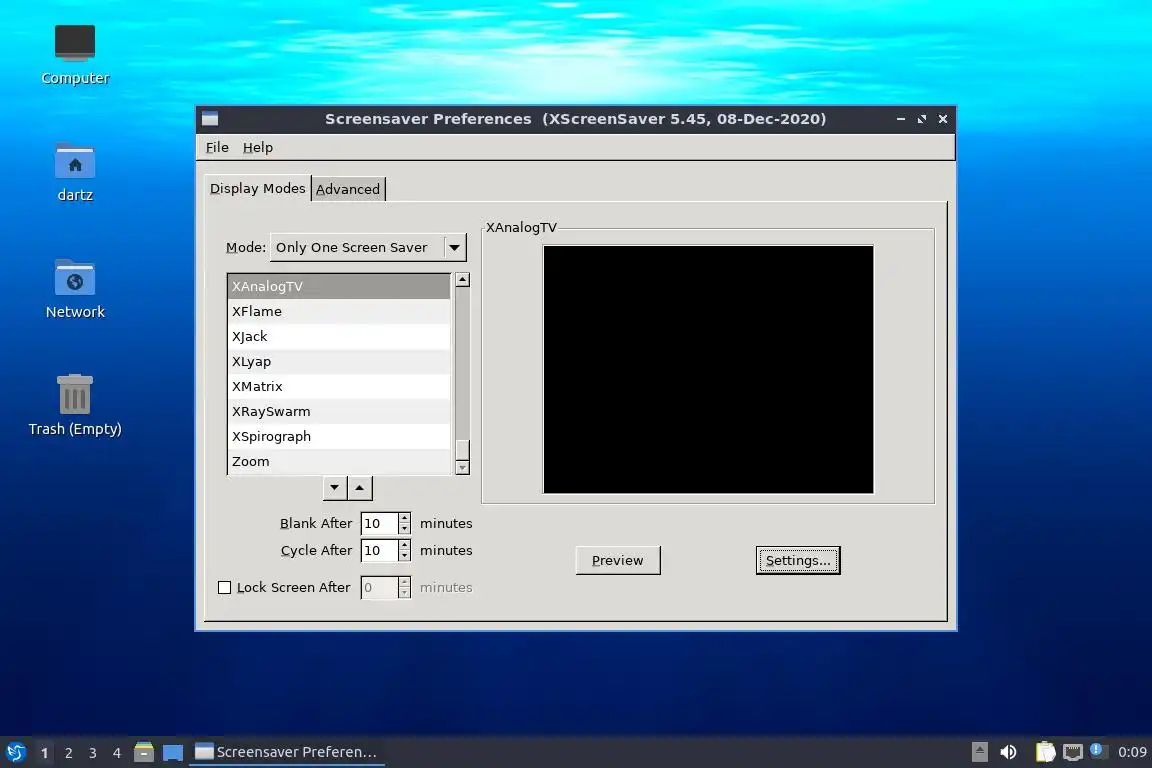Click the show desktop taskbar icon
The image size is (1152, 768).
click(x=173, y=752)
